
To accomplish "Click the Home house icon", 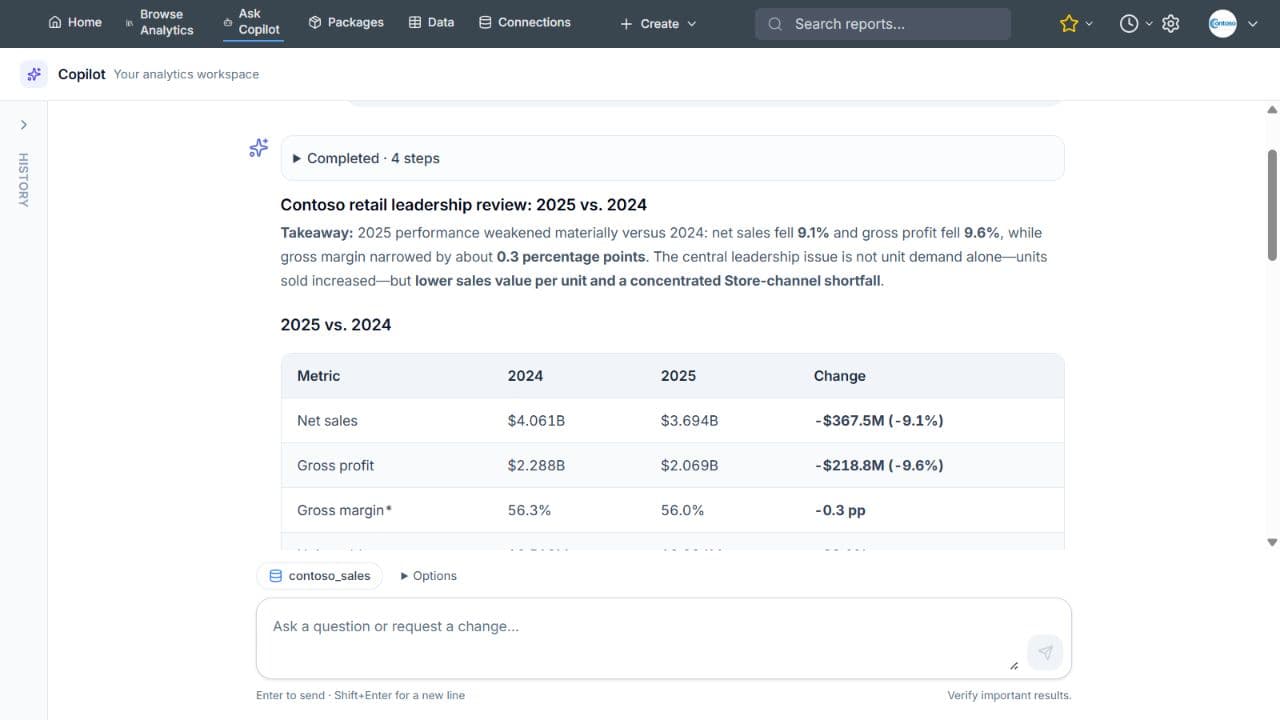I will [55, 22].
